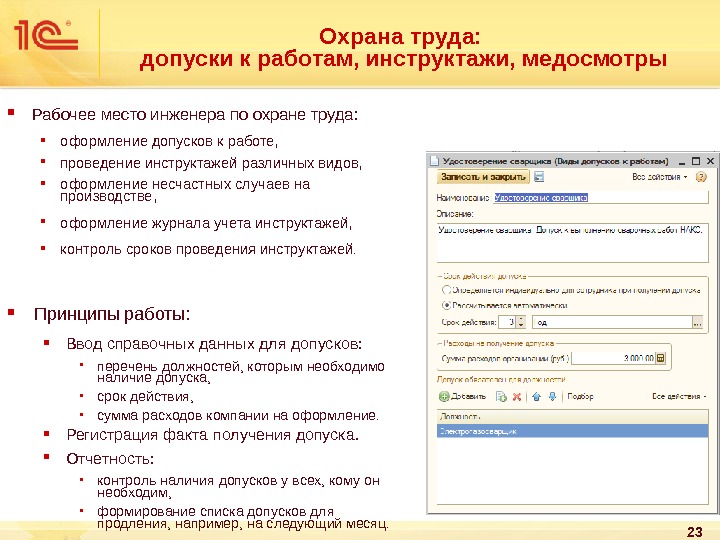The height and width of the screenshot is (540, 720).
Task: Click the text 'Принципы работы:'
Action: point(112,315)
